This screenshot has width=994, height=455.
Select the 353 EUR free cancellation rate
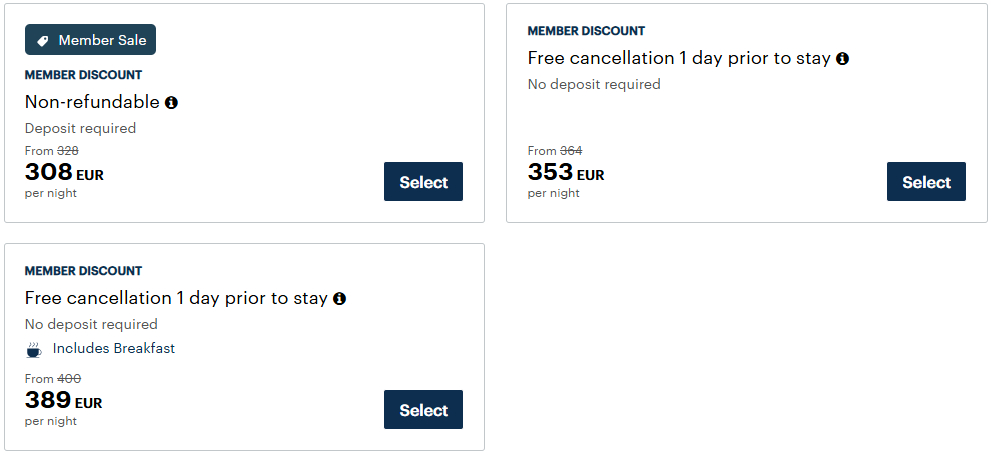pyautogui.click(x=926, y=181)
